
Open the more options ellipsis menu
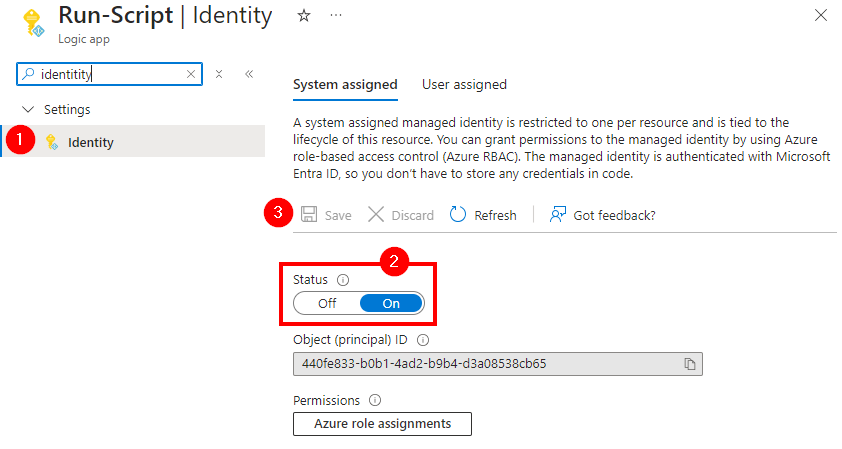(x=335, y=16)
